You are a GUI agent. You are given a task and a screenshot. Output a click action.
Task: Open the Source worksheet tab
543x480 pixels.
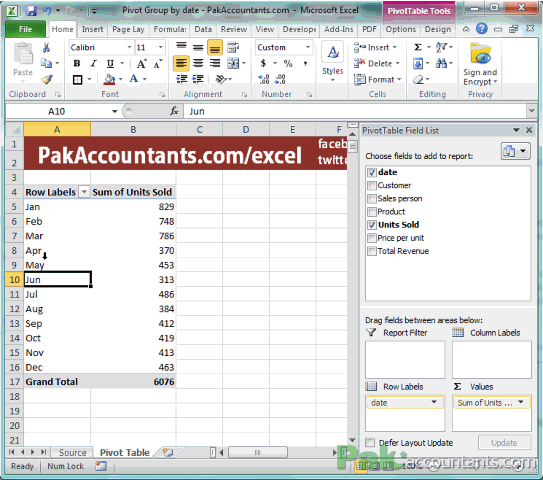[x=72, y=452]
